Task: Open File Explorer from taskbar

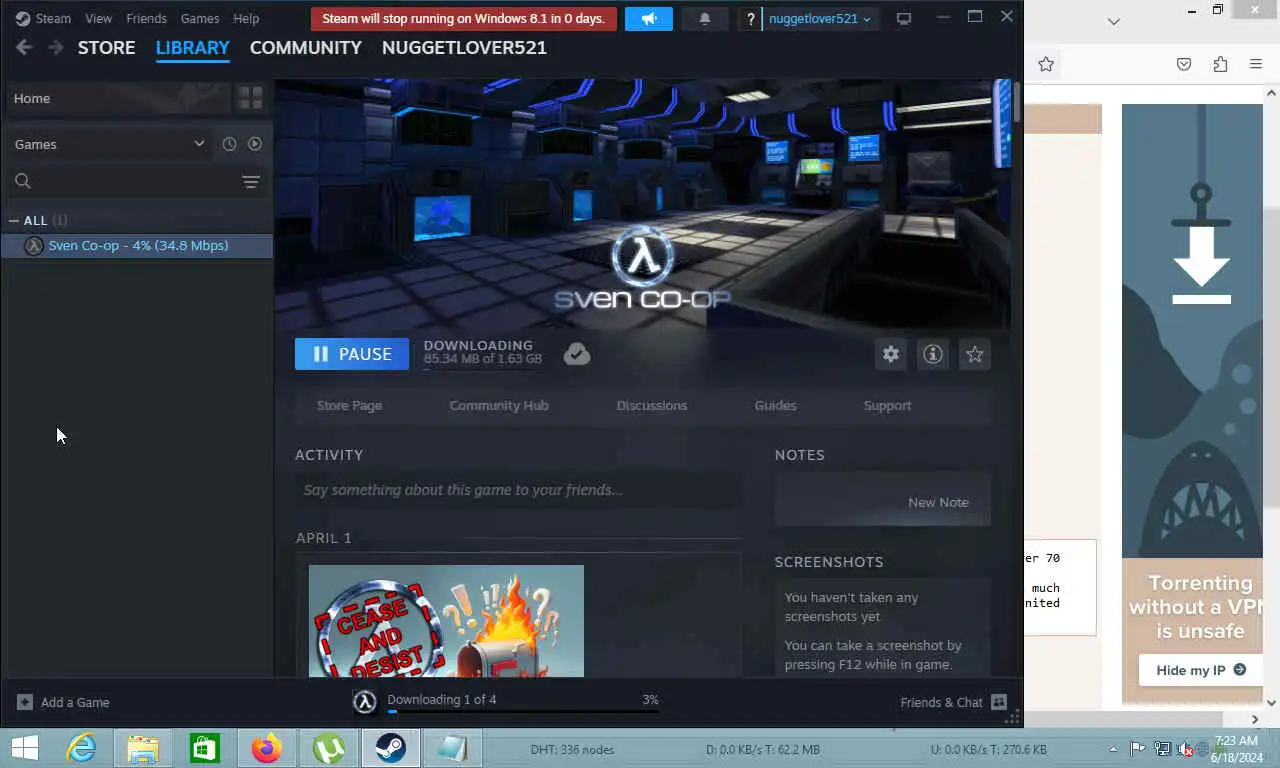Action: pyautogui.click(x=143, y=748)
